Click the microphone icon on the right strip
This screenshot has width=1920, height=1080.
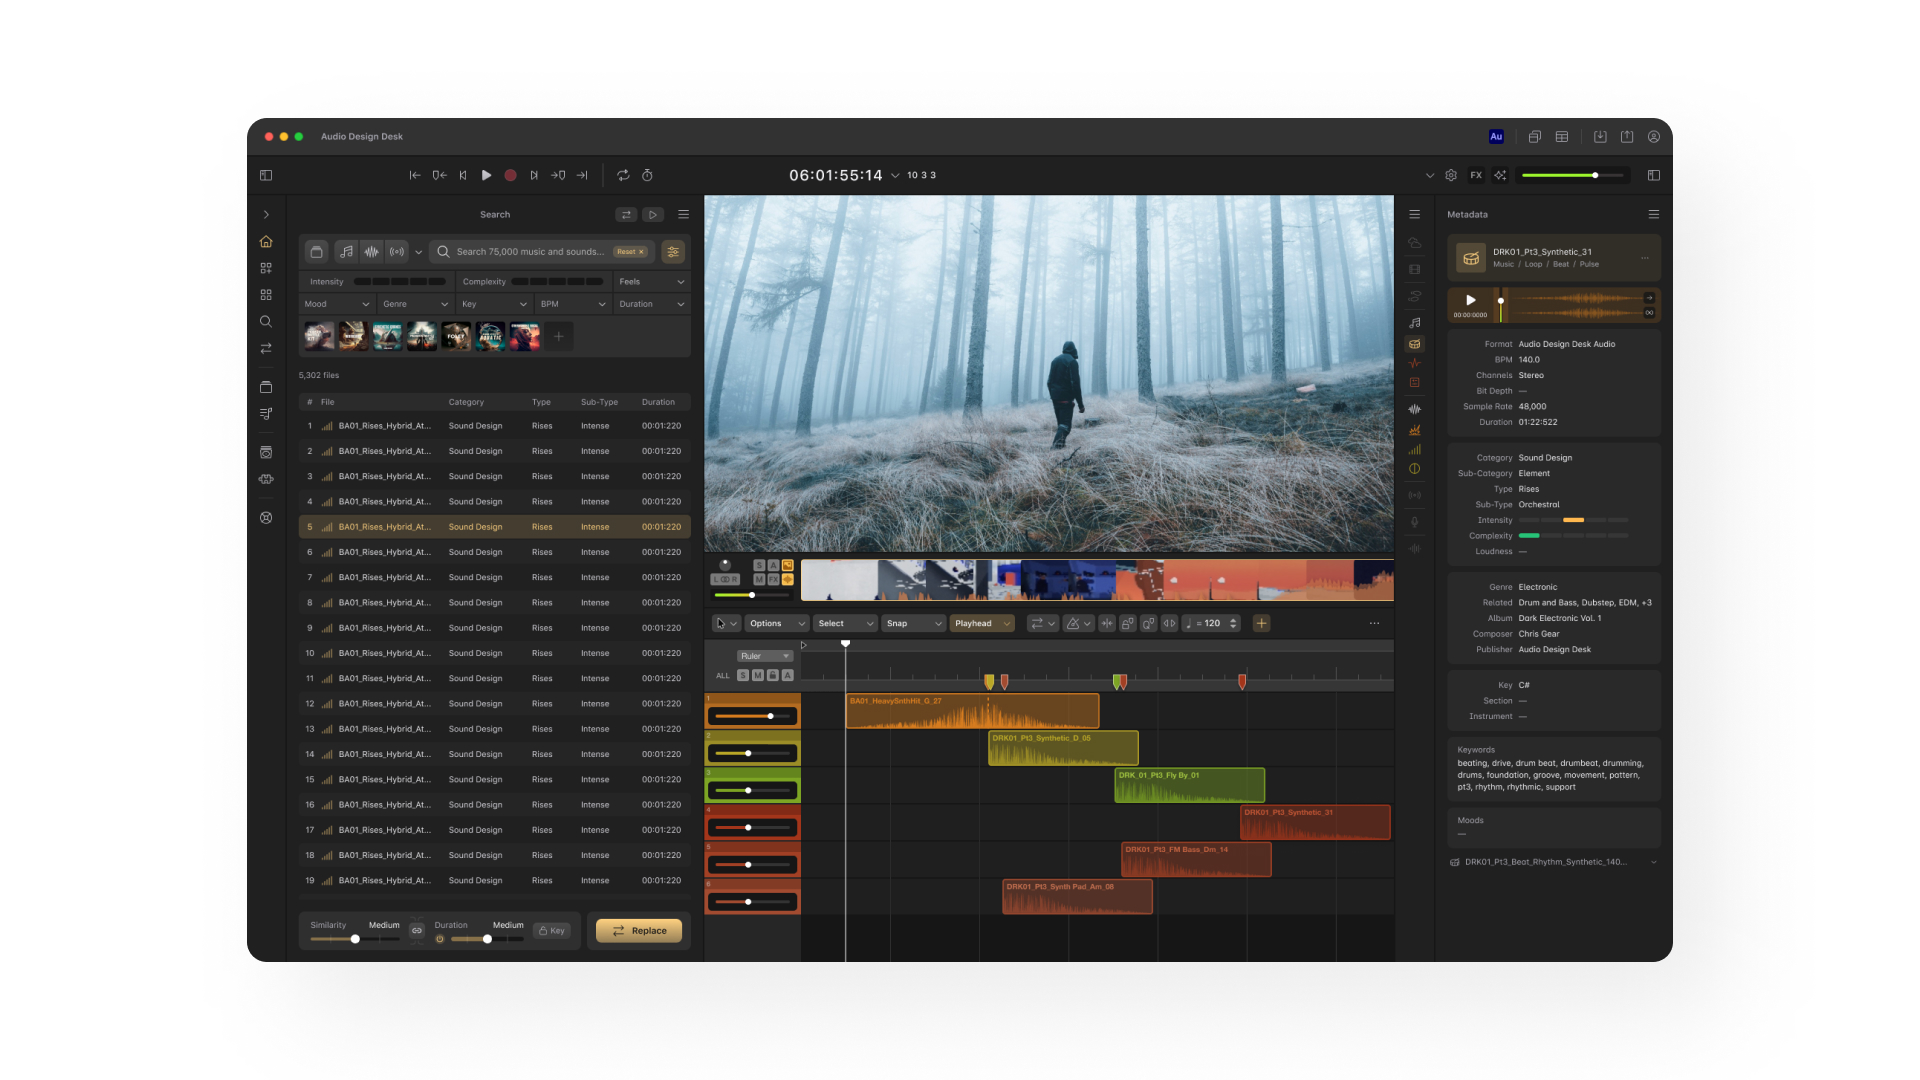pos(1415,522)
